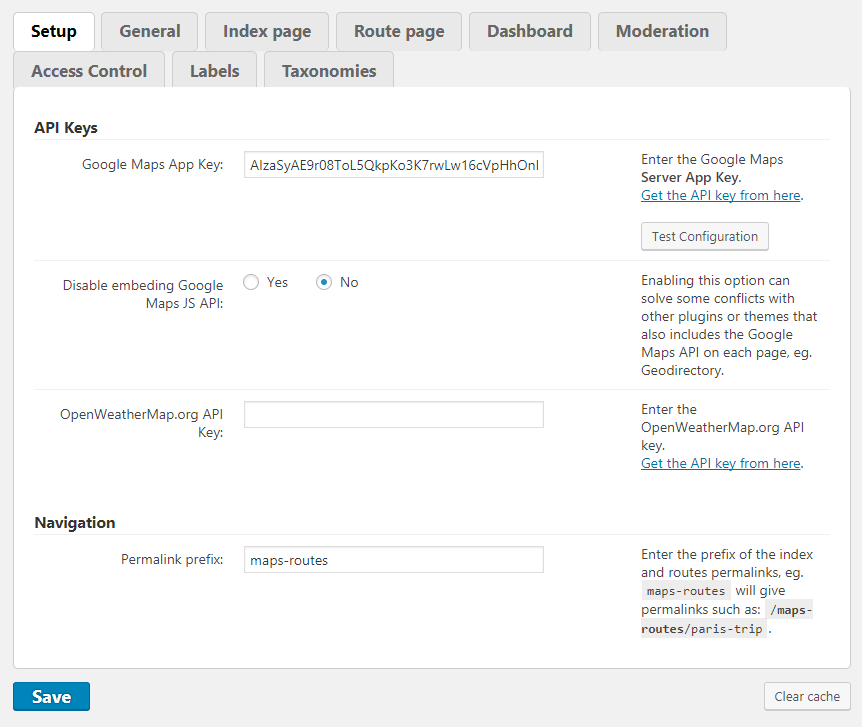Switch to the Index page tab
The image size is (862, 727).
coord(267,31)
